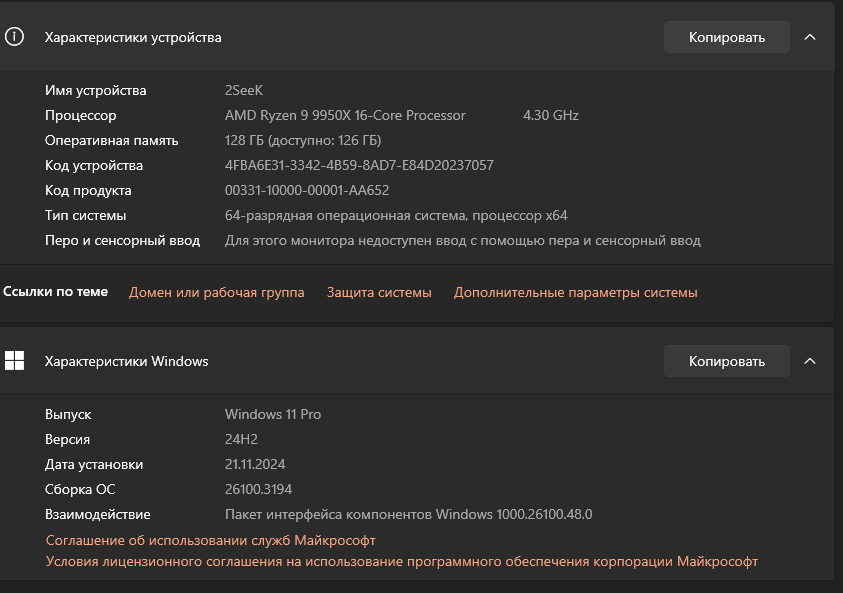Click the 128 ГБ memory value
The height and width of the screenshot is (593, 843).
pos(303,140)
